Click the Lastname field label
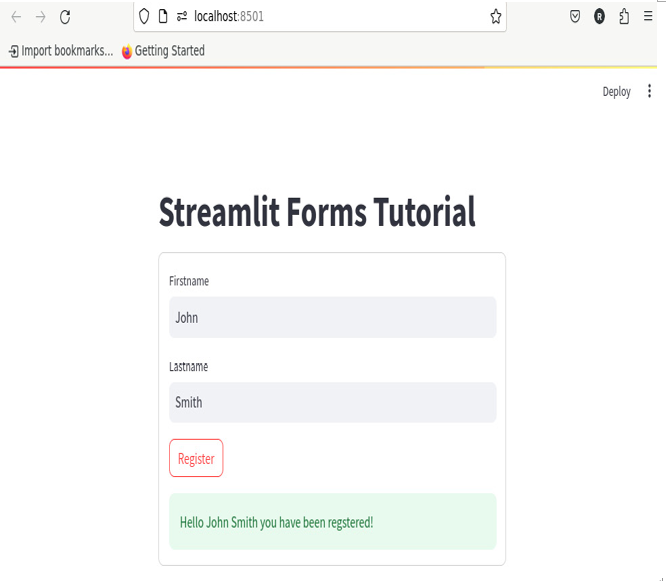This screenshot has width=666, height=587. coord(188,367)
